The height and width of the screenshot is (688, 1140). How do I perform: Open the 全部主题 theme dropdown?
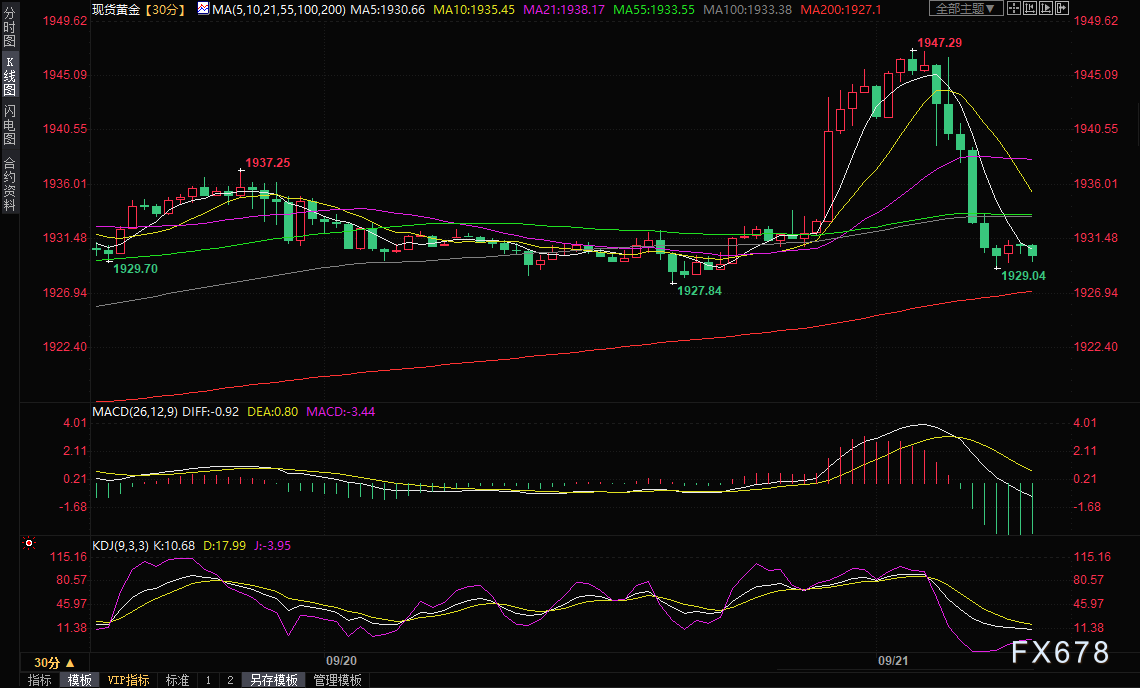[x=965, y=8]
